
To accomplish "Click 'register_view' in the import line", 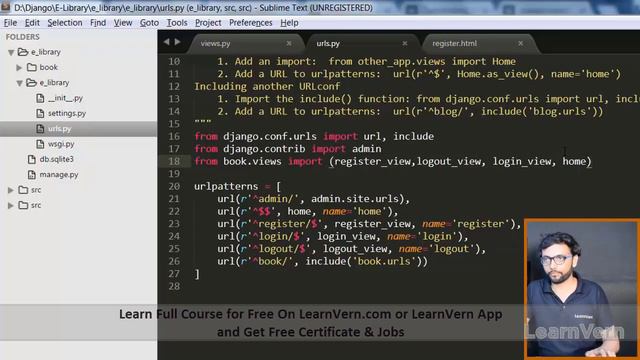I will [372, 162].
